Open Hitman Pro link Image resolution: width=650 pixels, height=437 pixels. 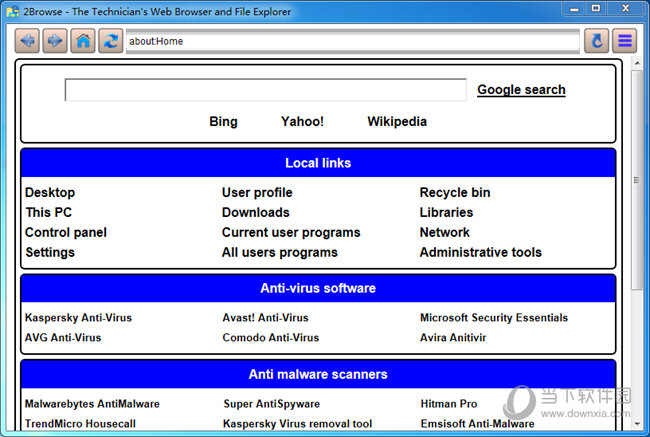[449, 404]
